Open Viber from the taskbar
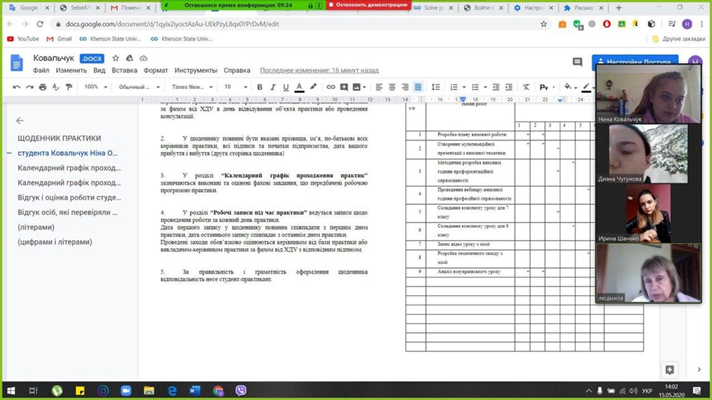 tap(241, 390)
